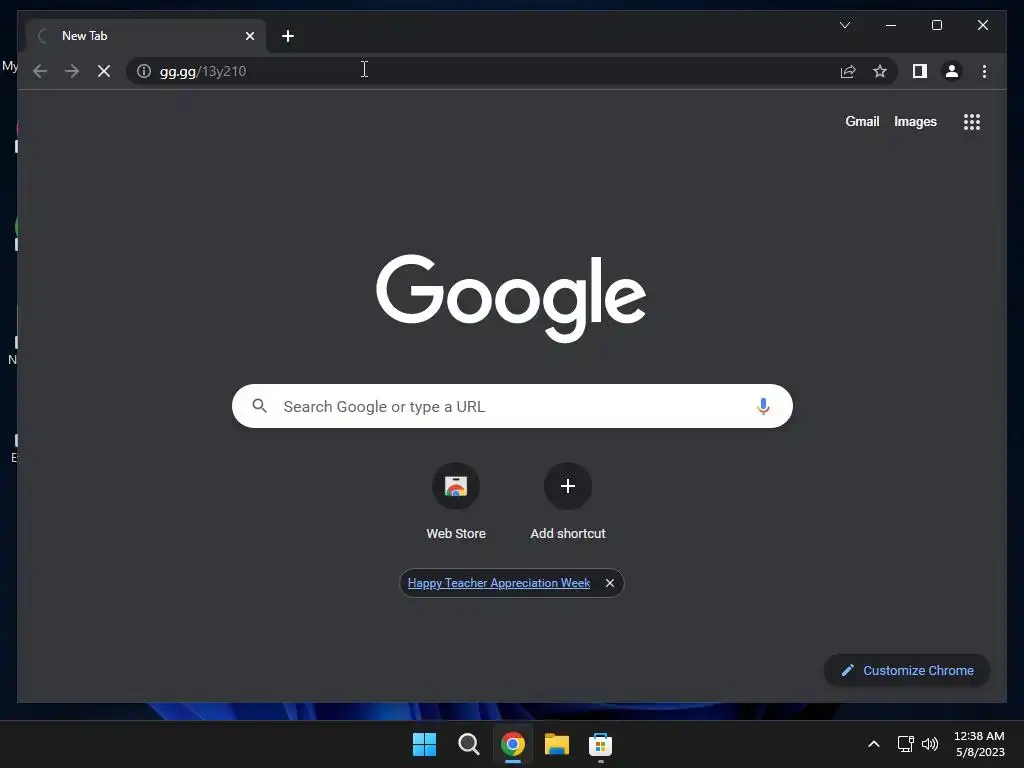This screenshot has width=1024, height=768.
Task: Open File Explorer from taskbar
Action: 556,744
